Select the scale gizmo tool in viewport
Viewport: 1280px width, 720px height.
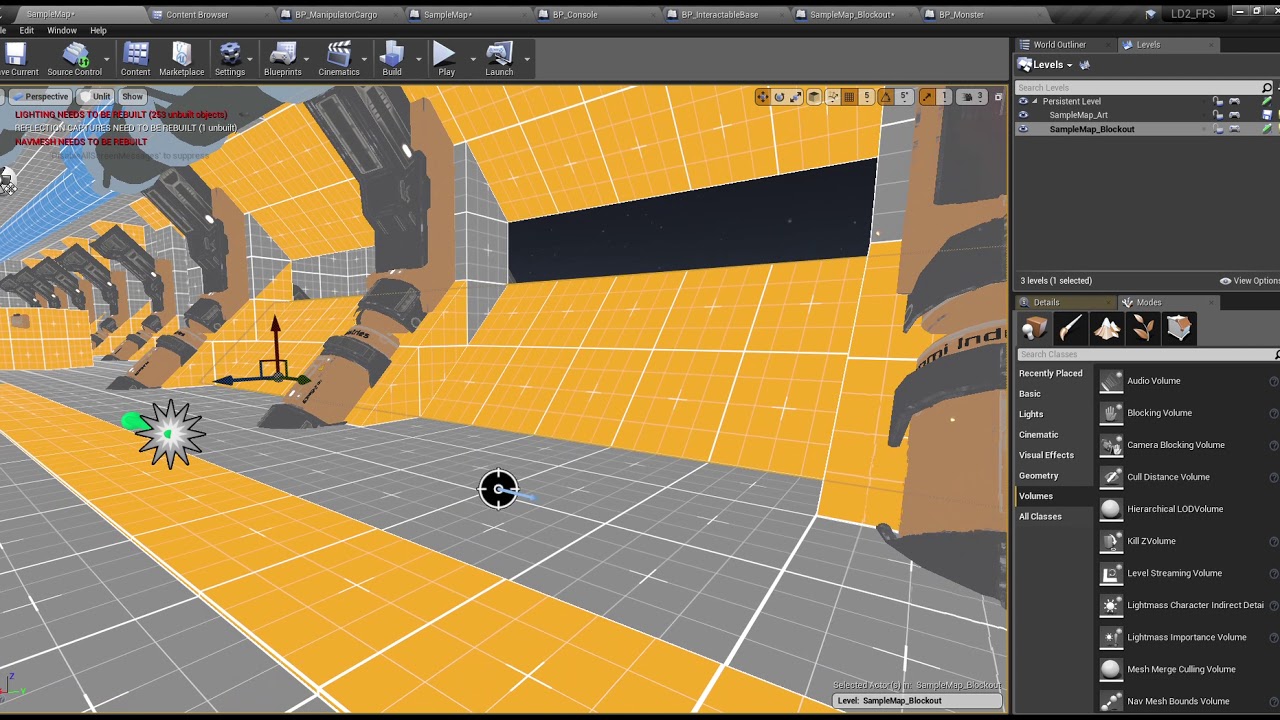click(x=796, y=97)
